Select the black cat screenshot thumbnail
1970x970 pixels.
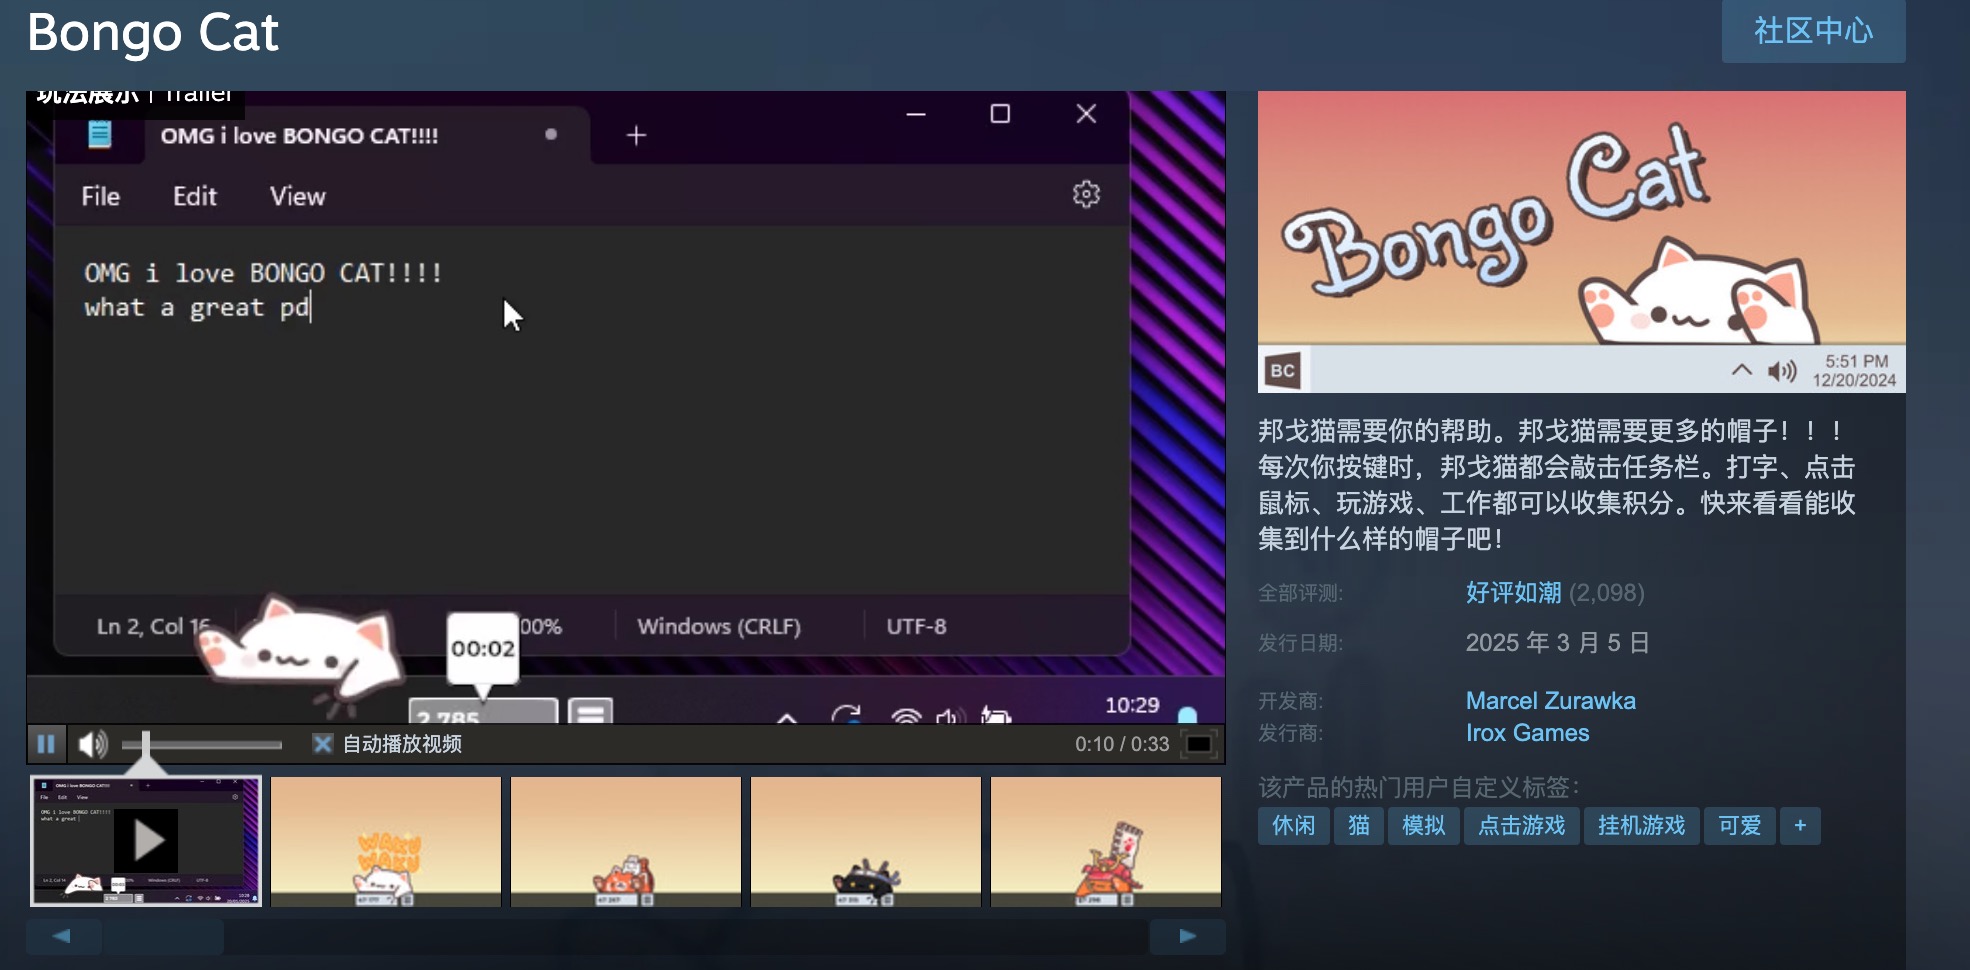[865, 841]
